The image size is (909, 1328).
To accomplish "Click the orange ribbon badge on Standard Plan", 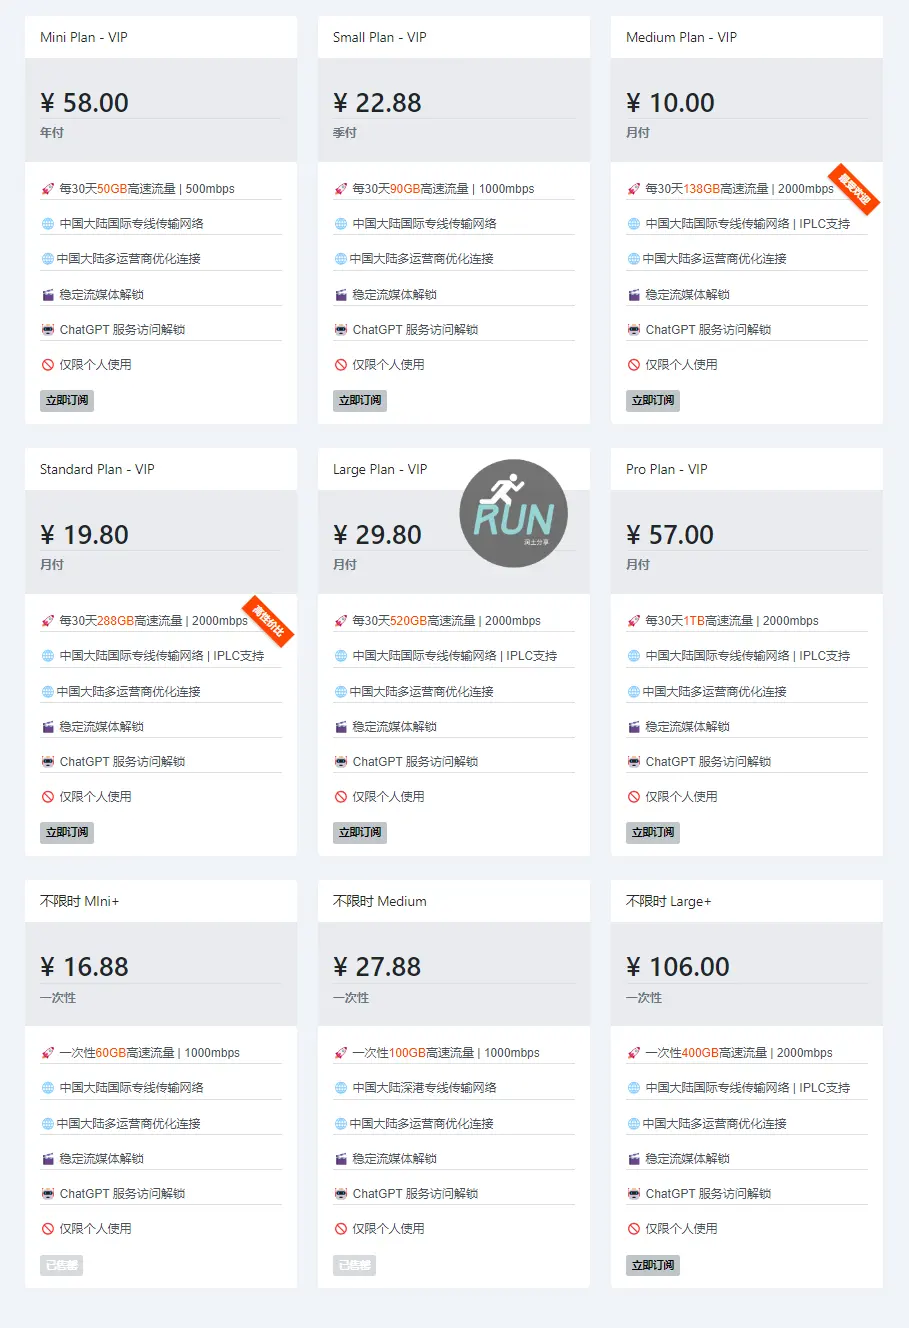I will click(x=267, y=621).
